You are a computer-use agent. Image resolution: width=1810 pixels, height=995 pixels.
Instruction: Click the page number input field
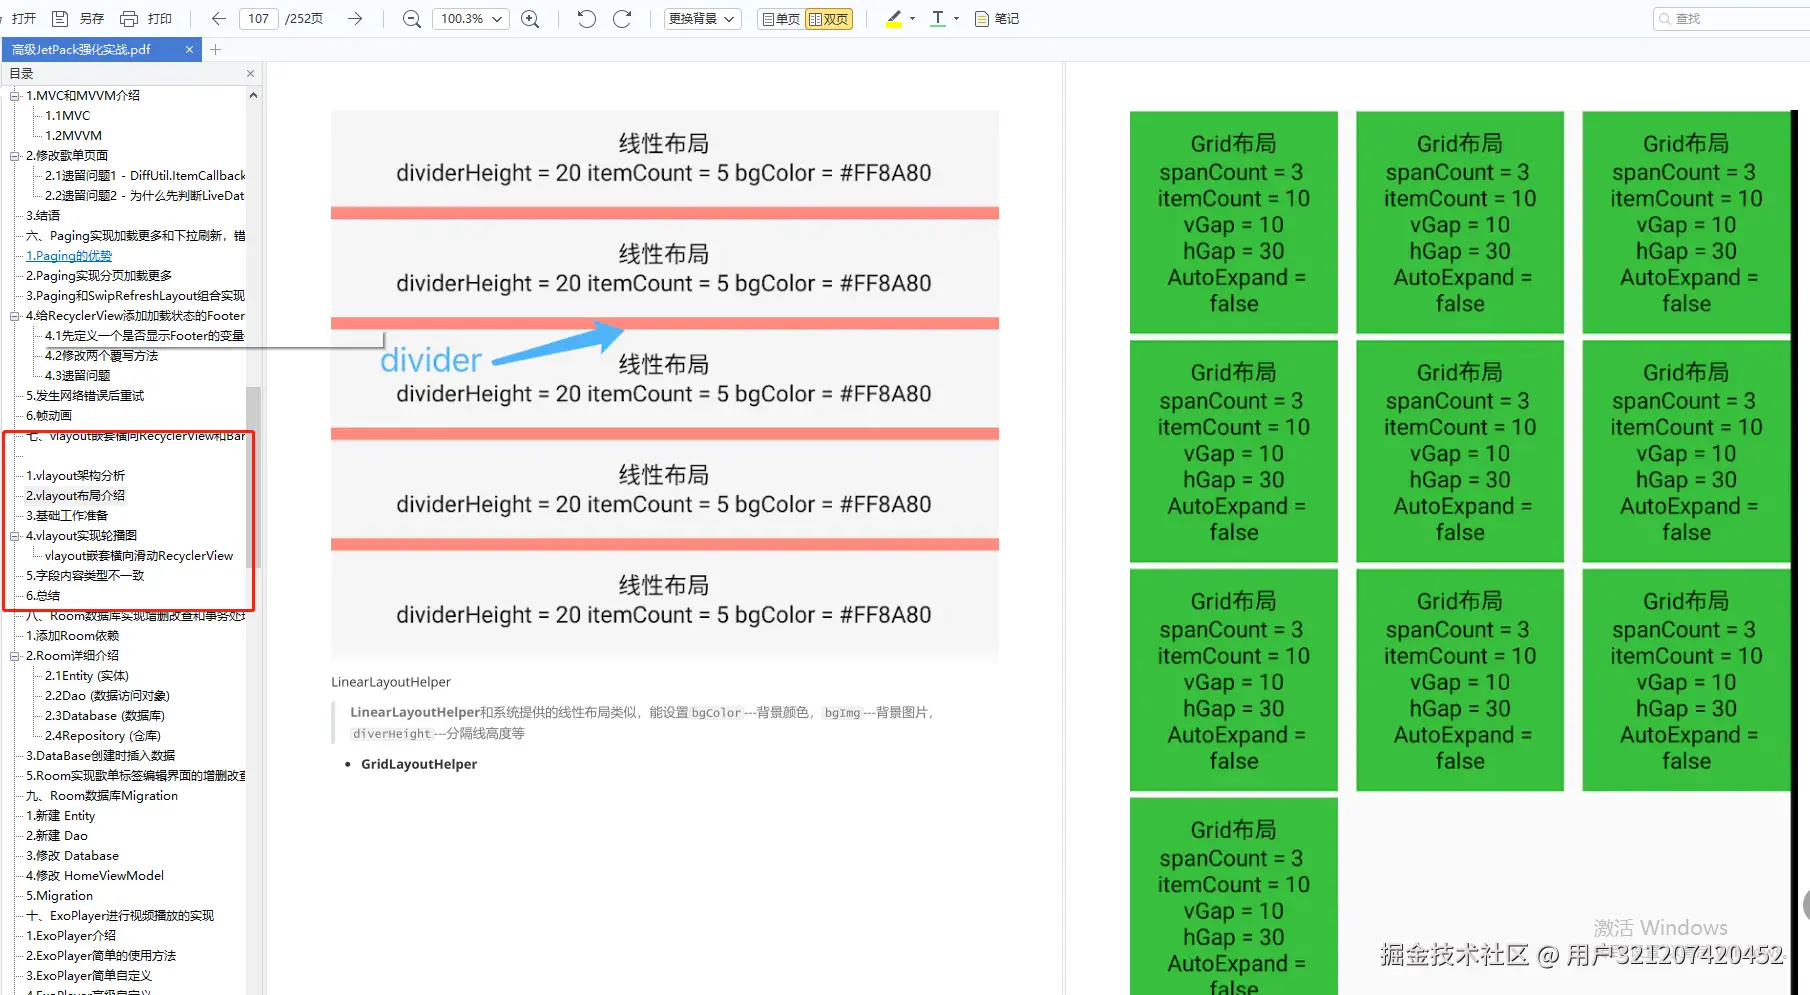(259, 18)
